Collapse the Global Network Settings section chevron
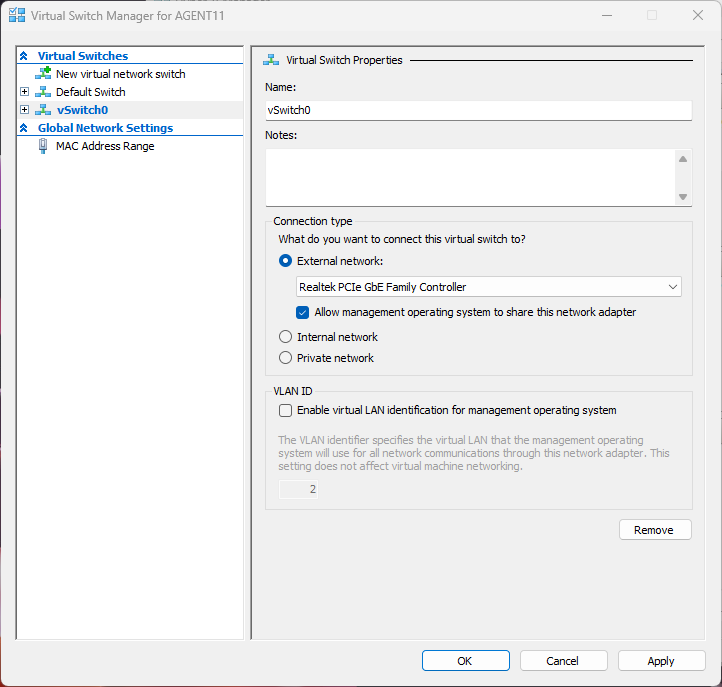The image size is (722, 687). tap(24, 128)
